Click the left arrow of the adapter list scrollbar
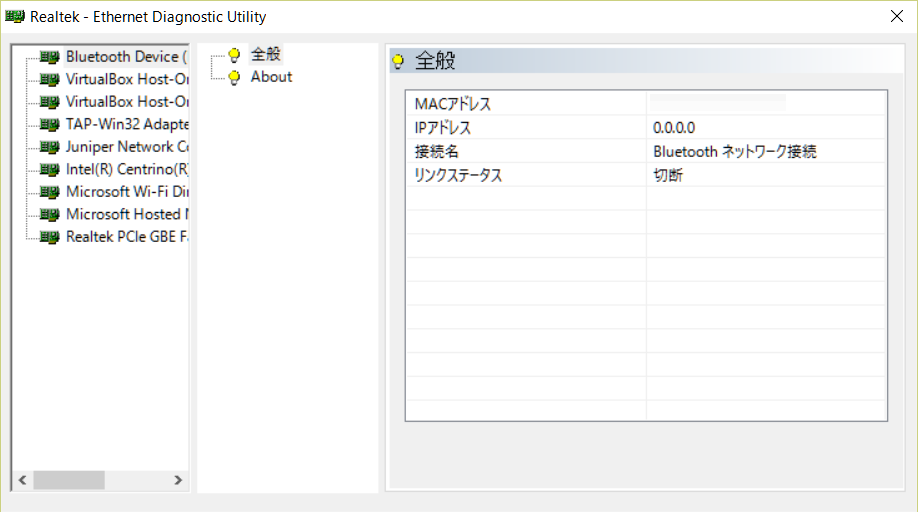 [x=22, y=480]
